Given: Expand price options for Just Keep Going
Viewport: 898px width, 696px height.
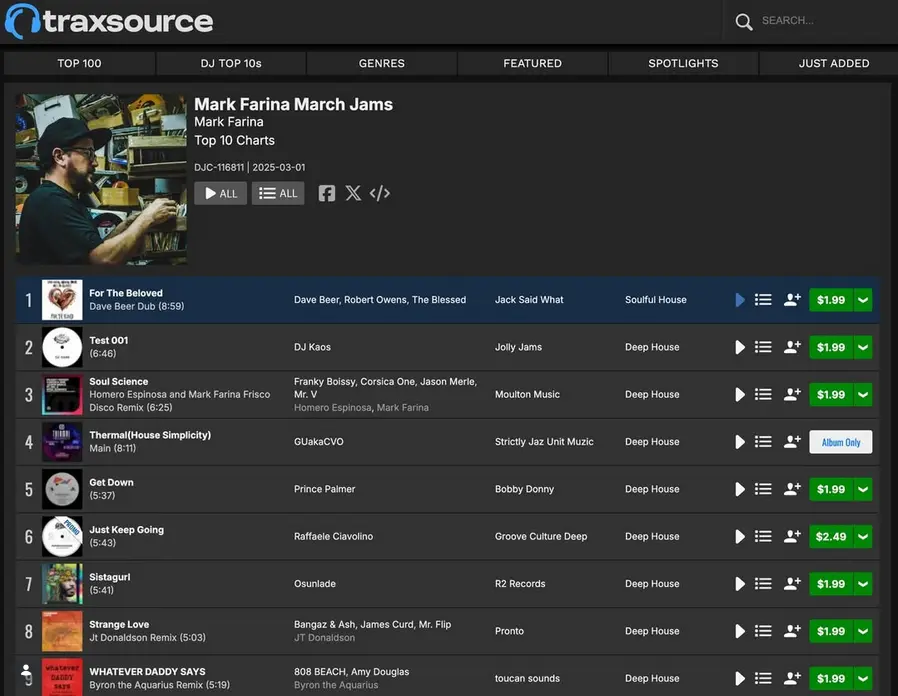Looking at the screenshot, I should pos(863,537).
